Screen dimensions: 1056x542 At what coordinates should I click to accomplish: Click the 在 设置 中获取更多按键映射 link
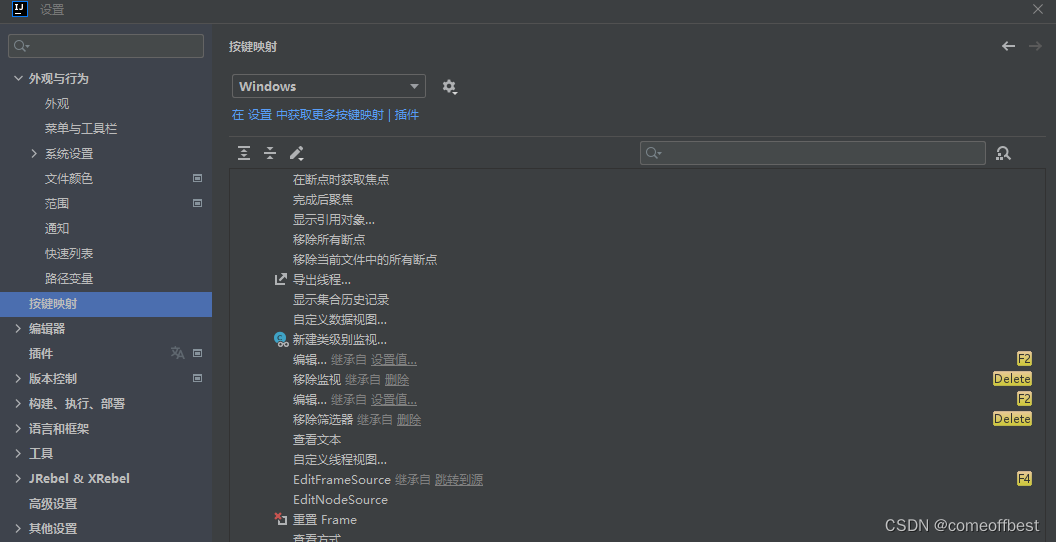(308, 115)
